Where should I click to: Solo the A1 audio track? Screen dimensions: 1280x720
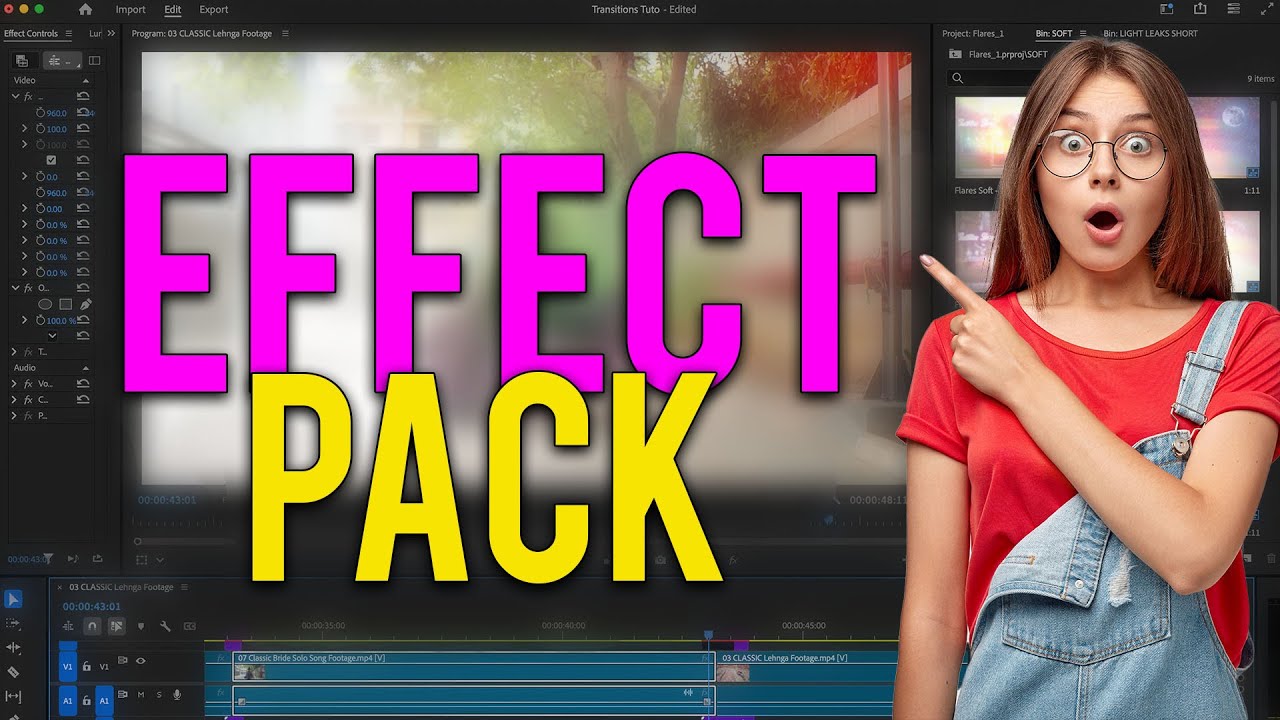pos(159,694)
